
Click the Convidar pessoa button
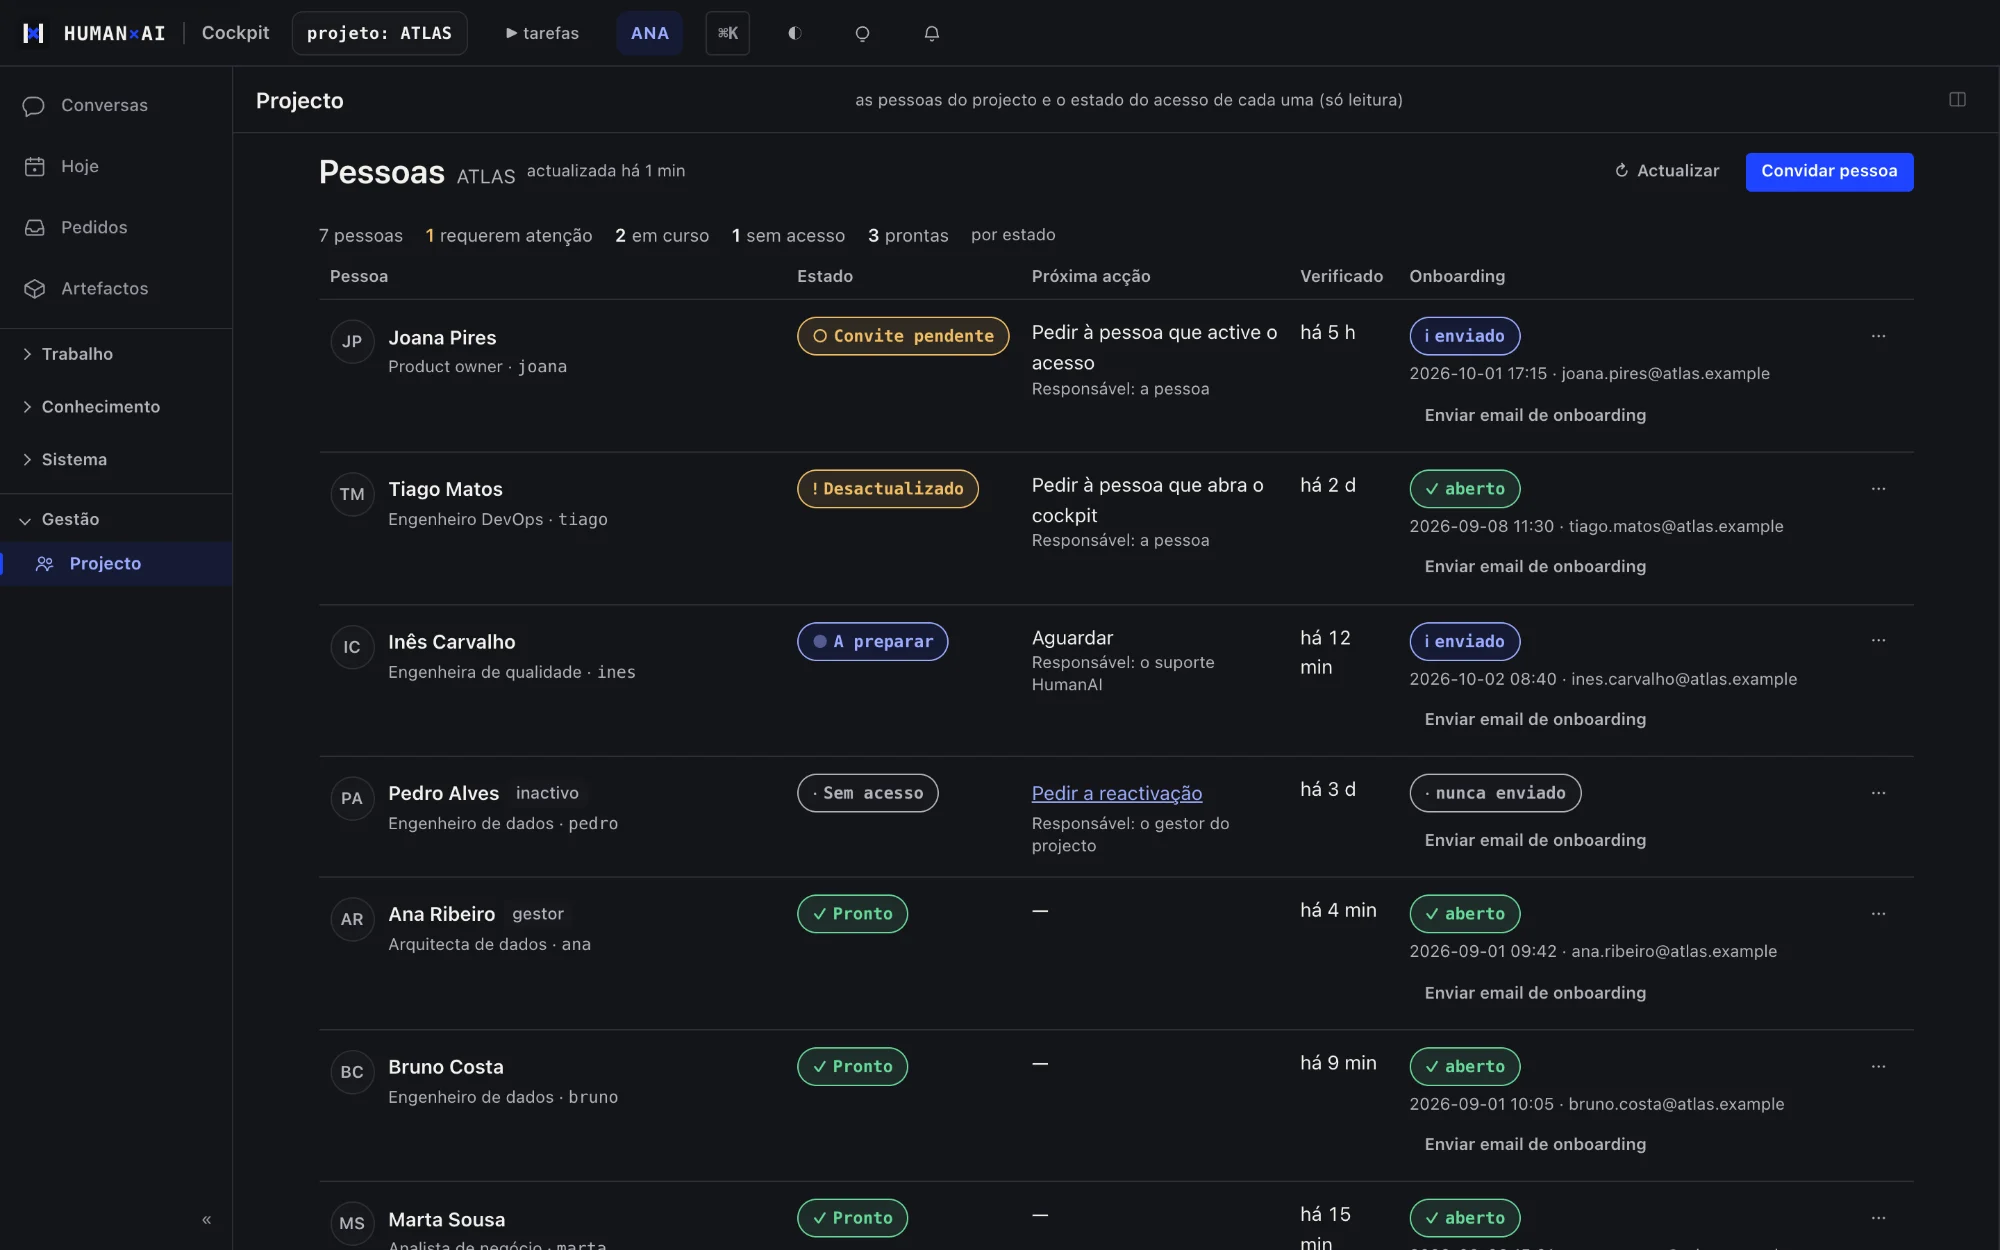coord(1829,171)
